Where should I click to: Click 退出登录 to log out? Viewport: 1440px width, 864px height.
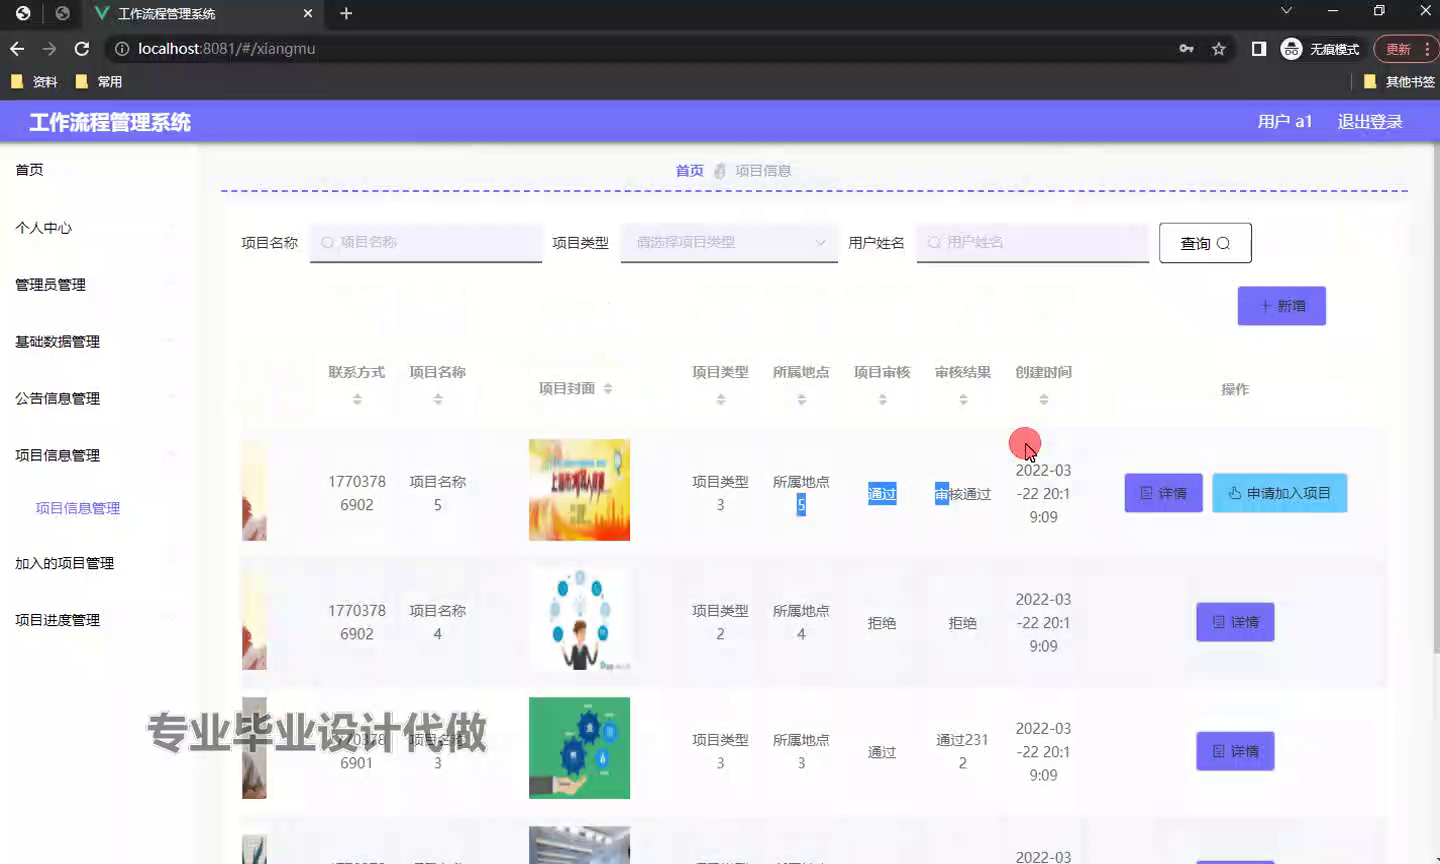1370,122
